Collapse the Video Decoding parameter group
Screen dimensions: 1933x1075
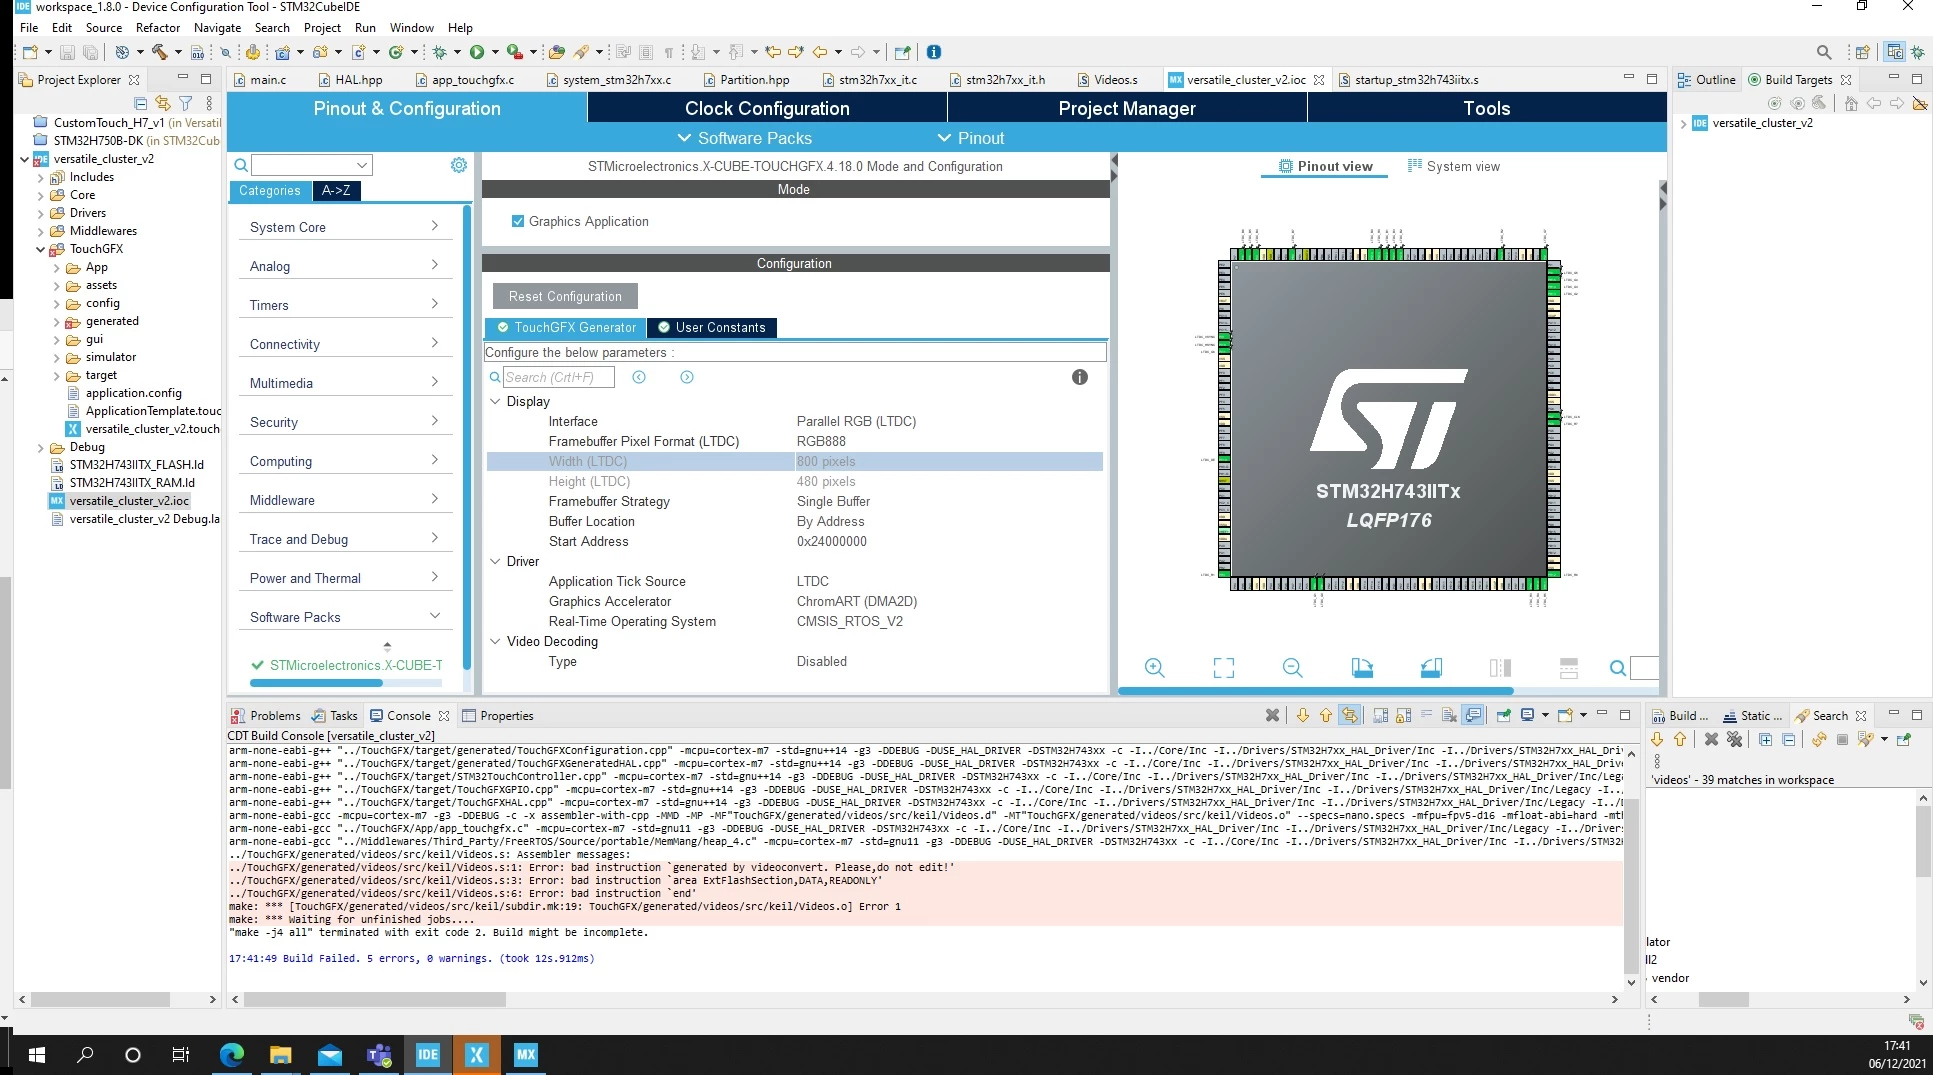coord(495,641)
